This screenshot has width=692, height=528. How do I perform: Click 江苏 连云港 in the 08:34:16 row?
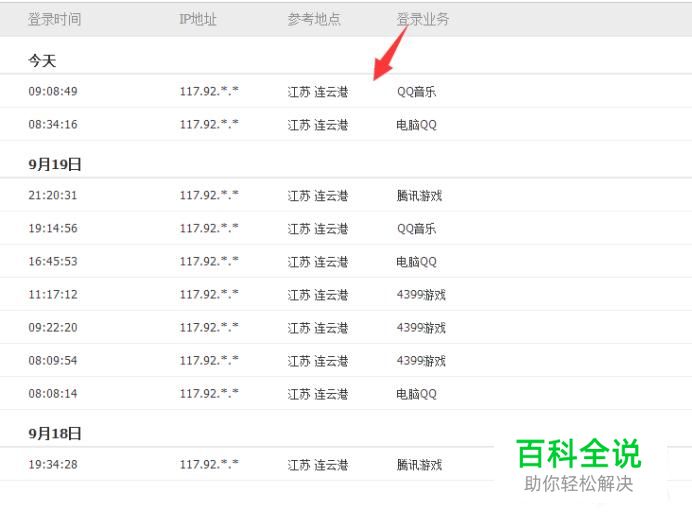tap(318, 125)
